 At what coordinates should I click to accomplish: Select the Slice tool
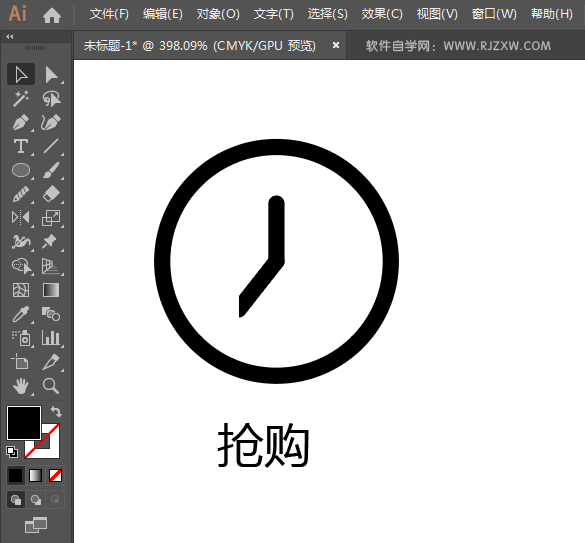51,362
